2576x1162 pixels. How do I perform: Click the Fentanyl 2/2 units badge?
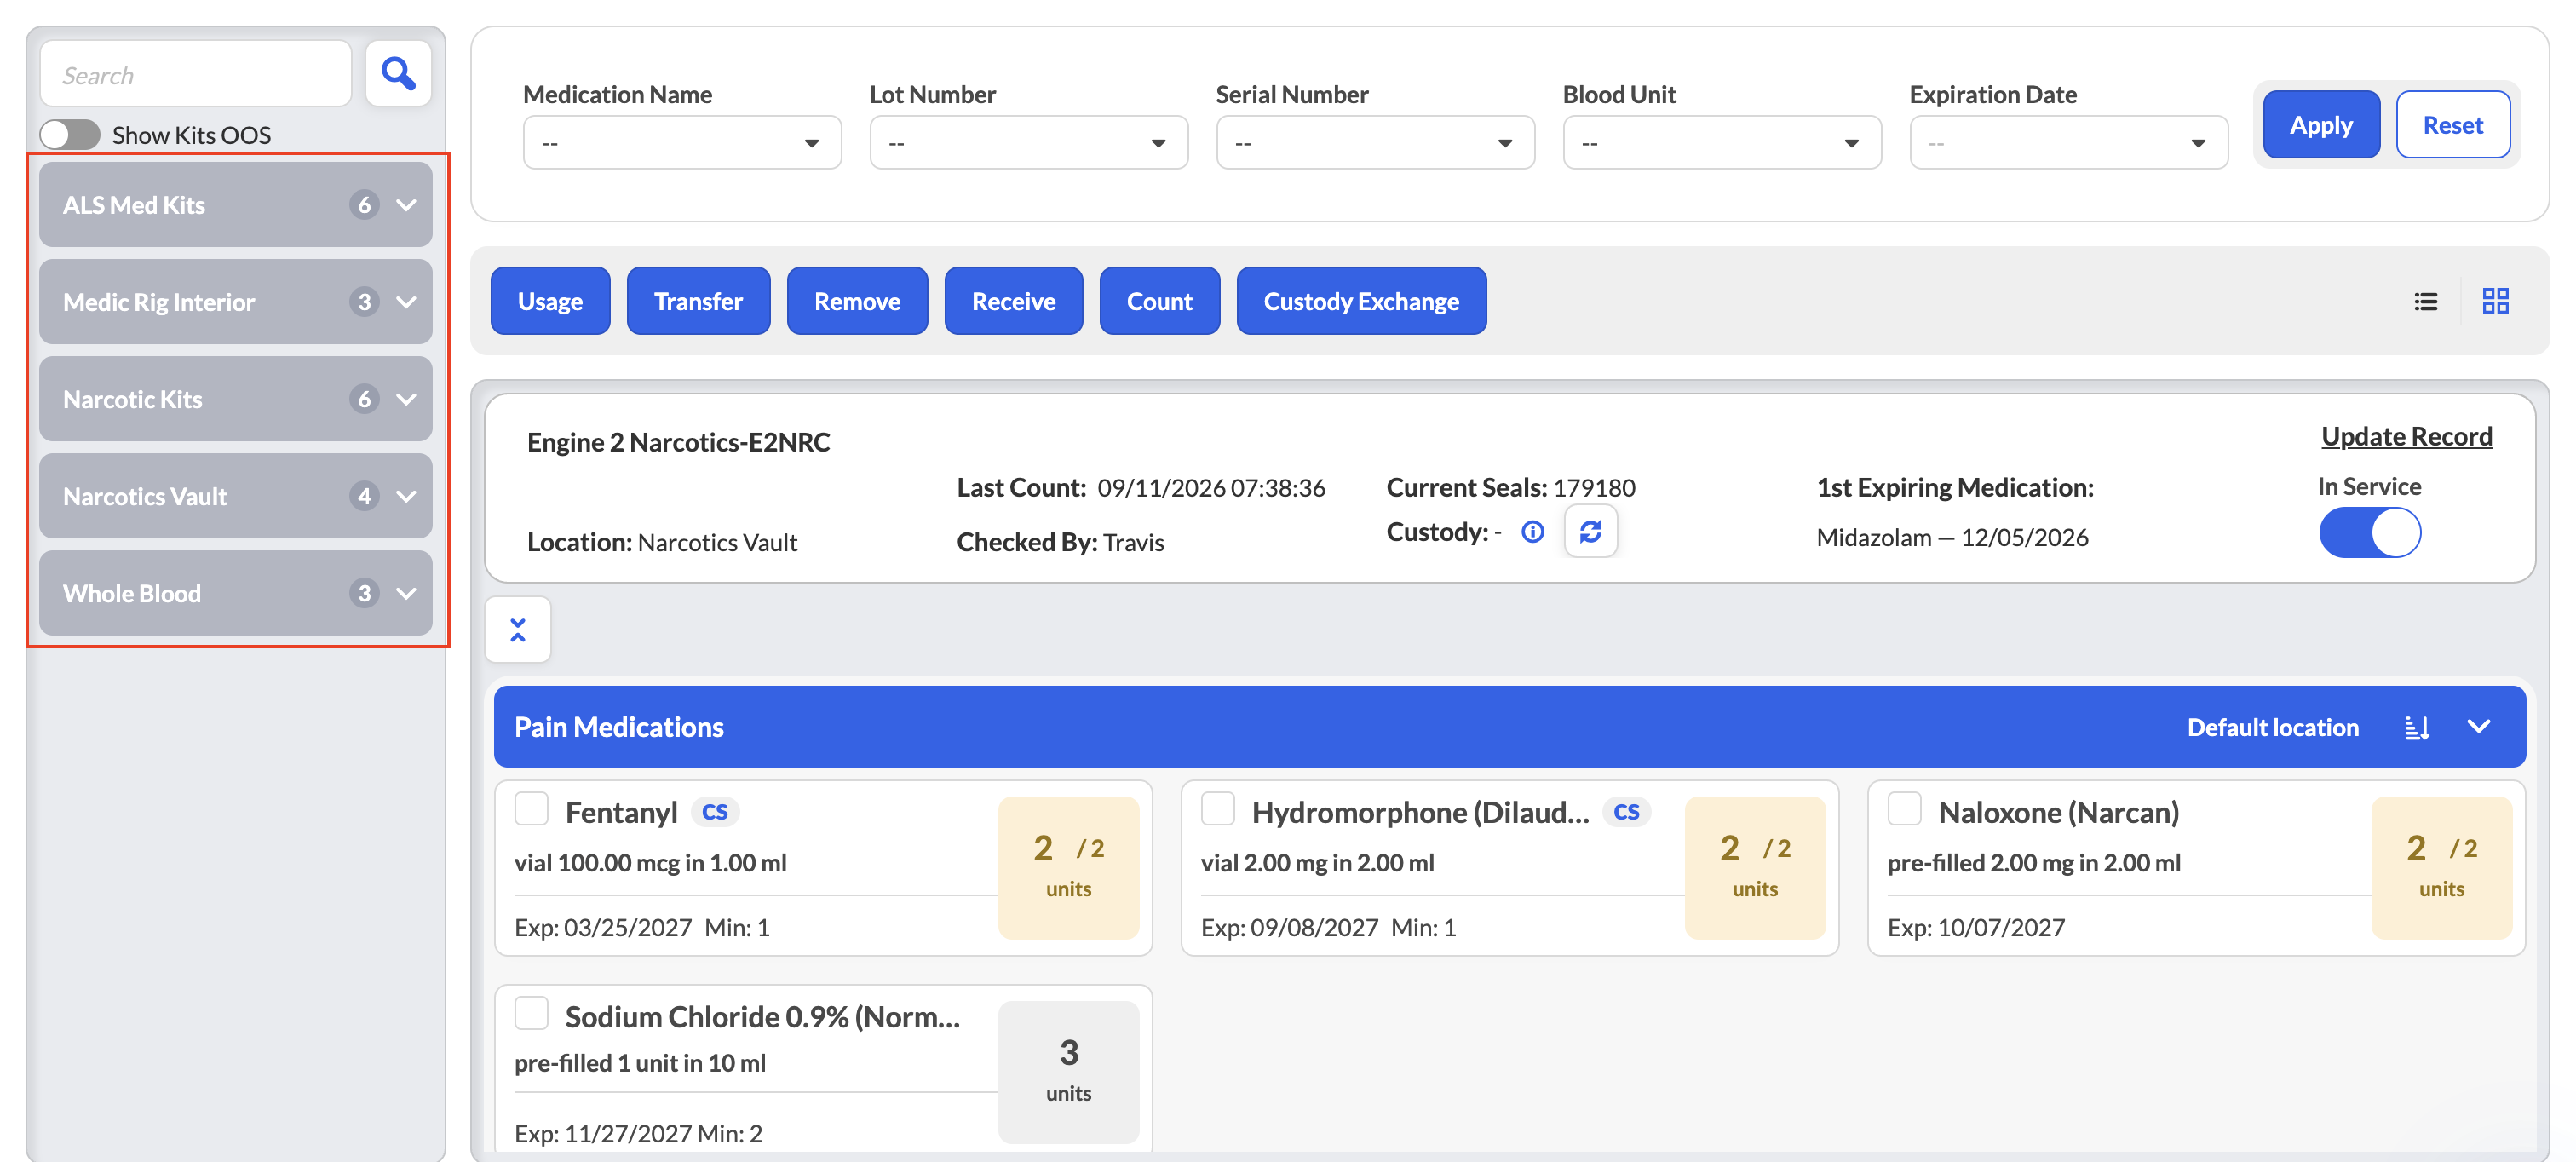tap(1068, 867)
